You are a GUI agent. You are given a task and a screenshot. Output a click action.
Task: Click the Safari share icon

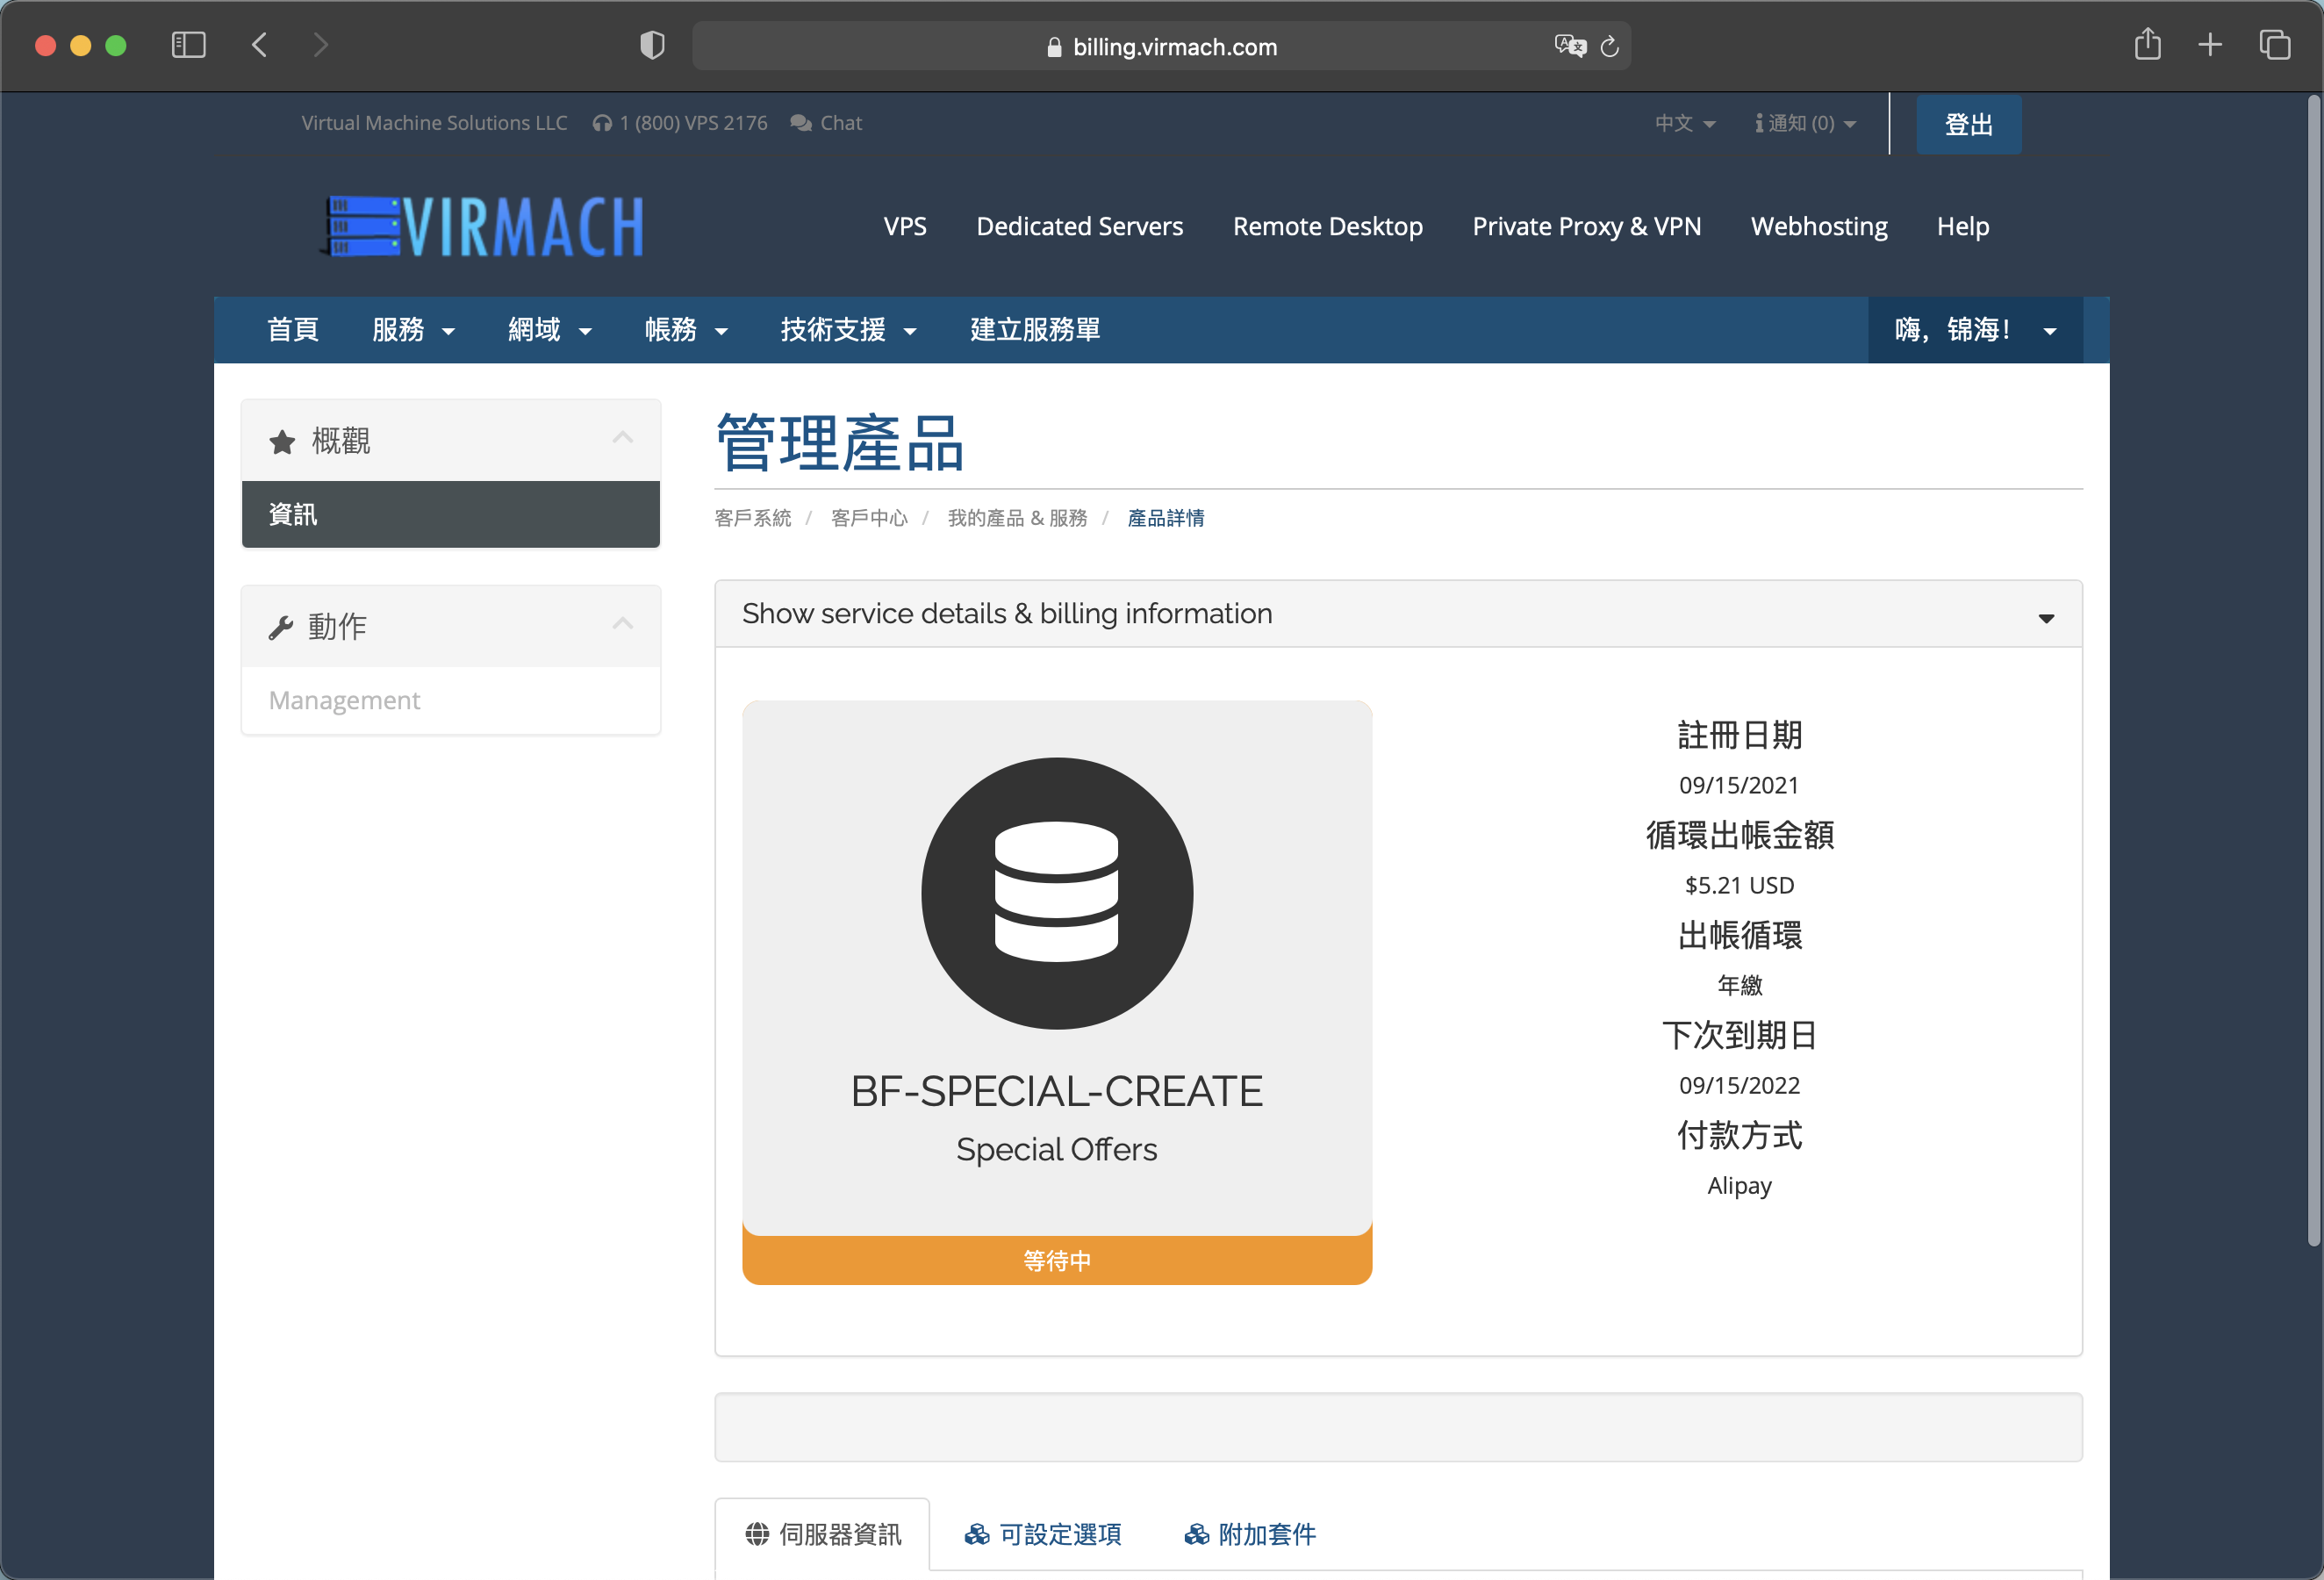click(x=2147, y=45)
